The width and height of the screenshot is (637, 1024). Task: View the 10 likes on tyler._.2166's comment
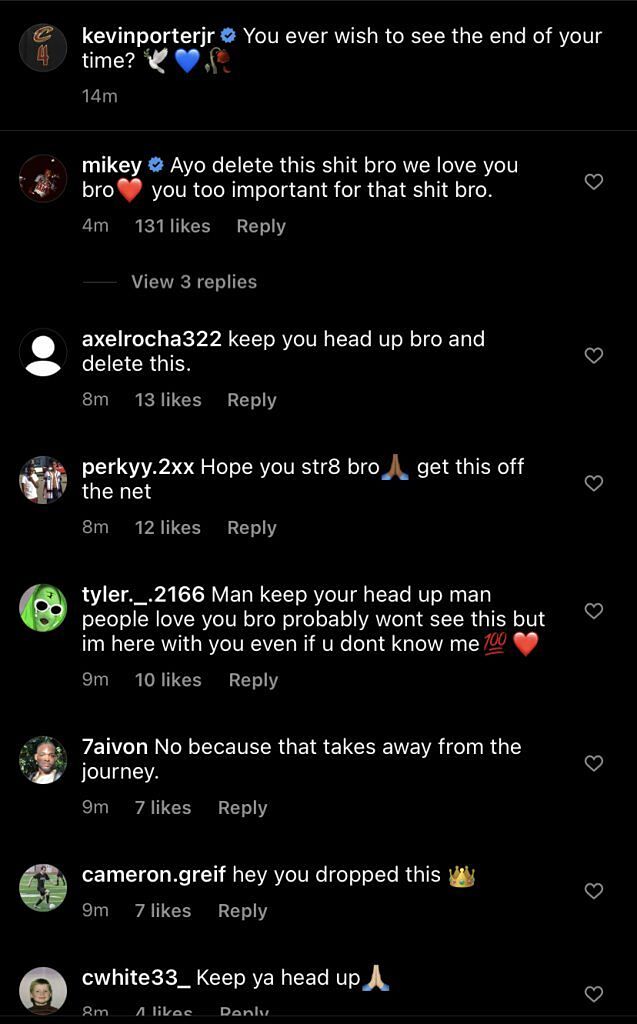click(x=168, y=680)
